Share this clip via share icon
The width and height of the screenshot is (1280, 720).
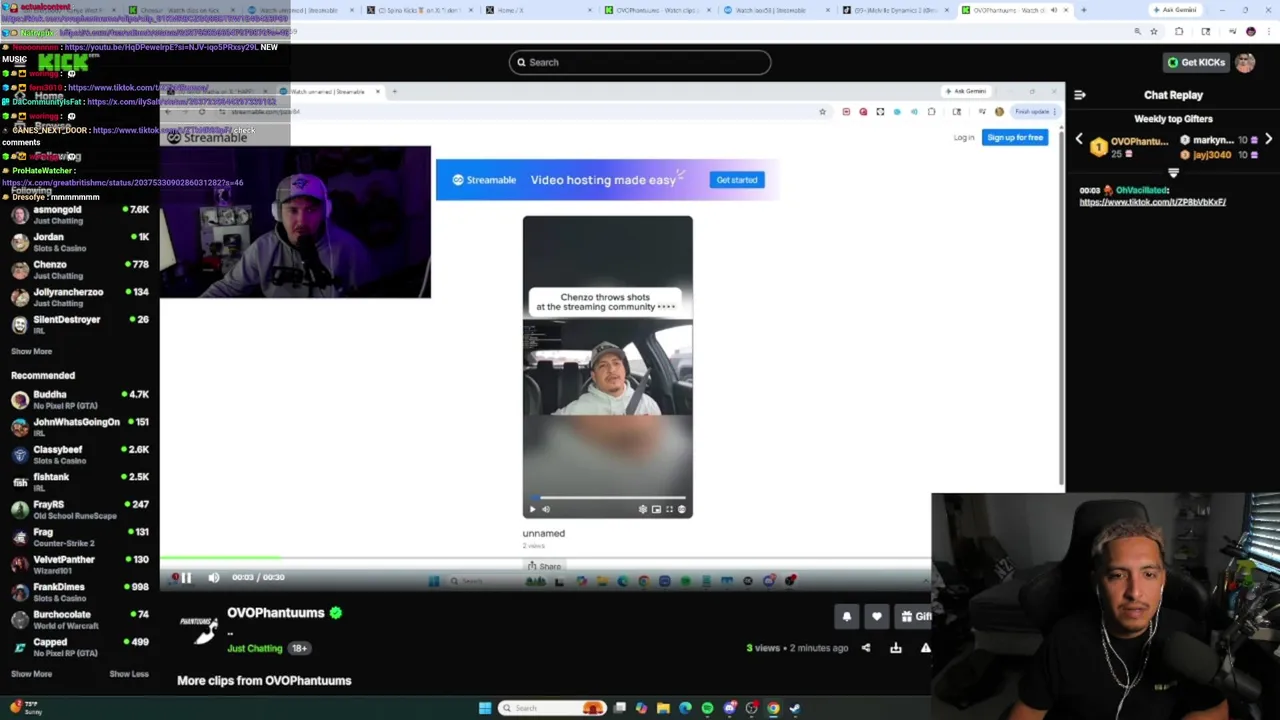coord(866,648)
